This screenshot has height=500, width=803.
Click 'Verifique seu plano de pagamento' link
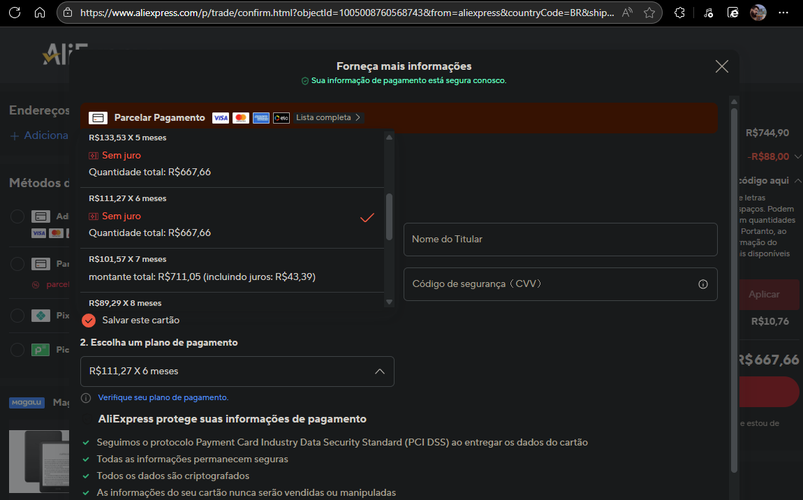tap(162, 398)
